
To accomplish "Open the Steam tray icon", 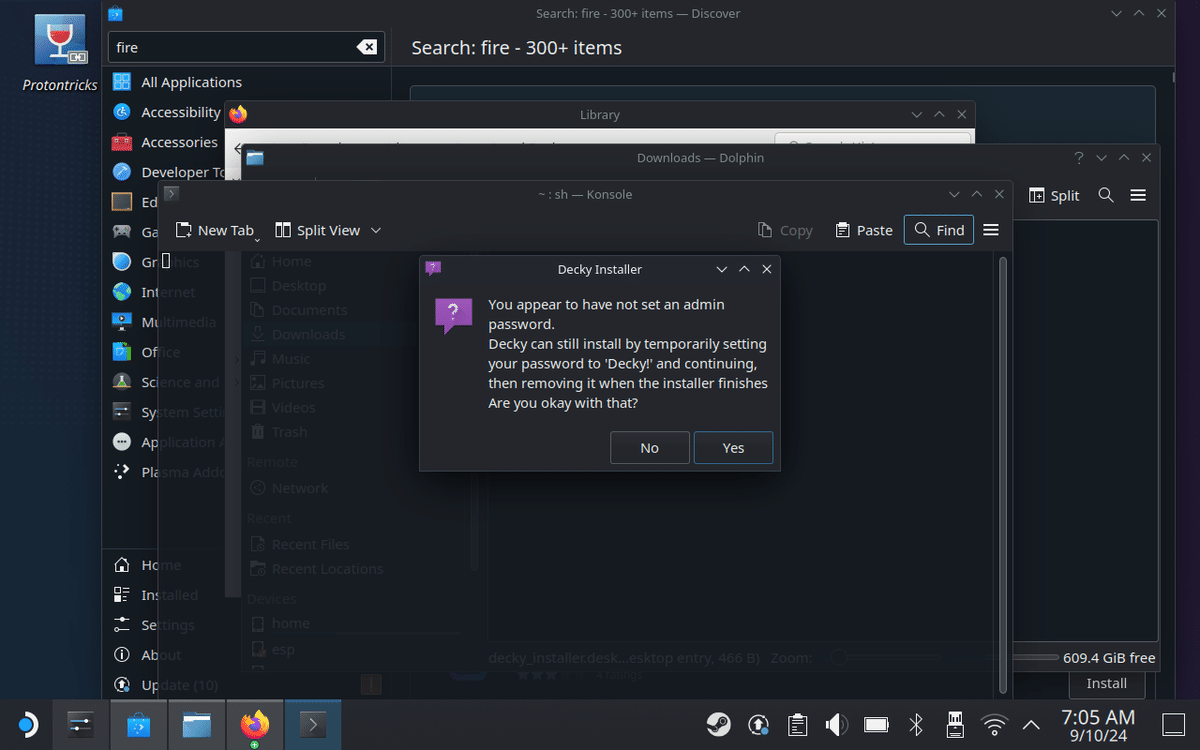I will (x=718, y=725).
